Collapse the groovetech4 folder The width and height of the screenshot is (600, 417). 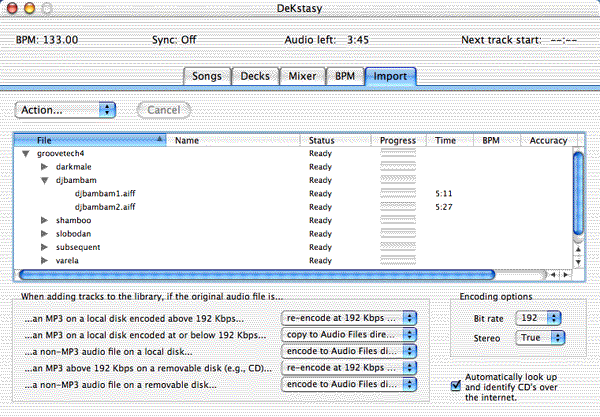click(x=26, y=154)
